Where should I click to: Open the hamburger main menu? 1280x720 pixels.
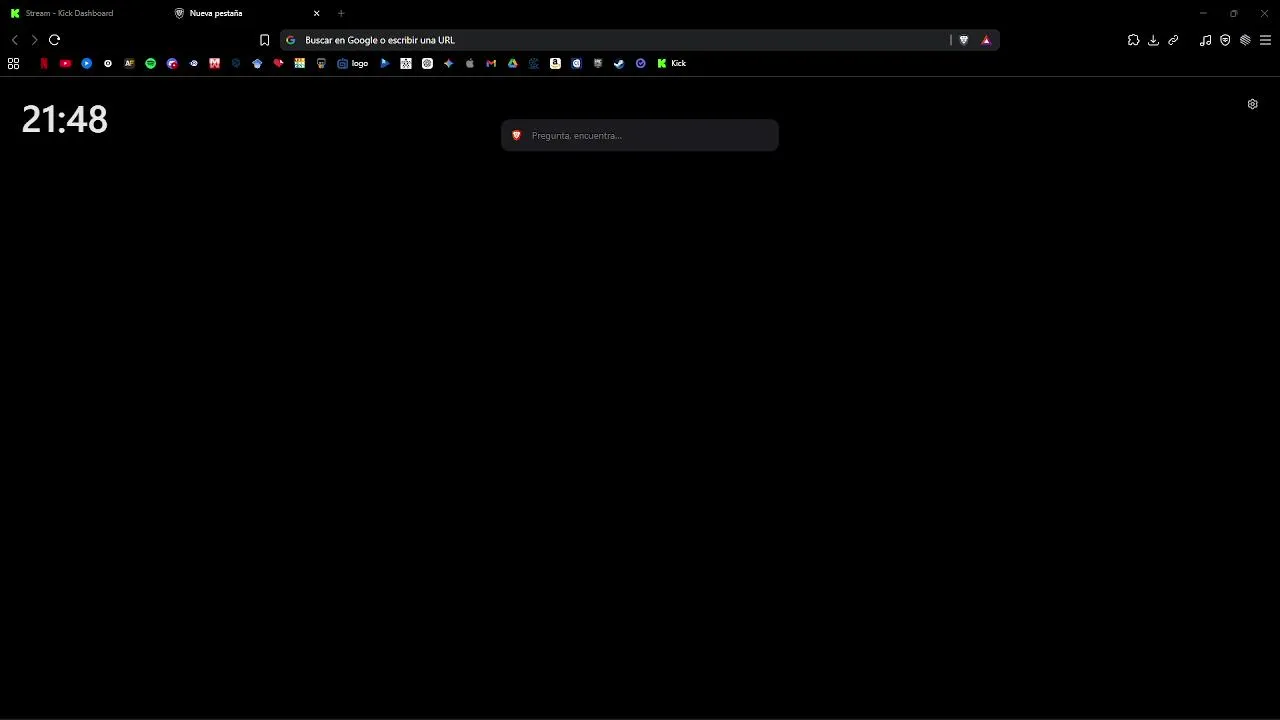point(1265,40)
